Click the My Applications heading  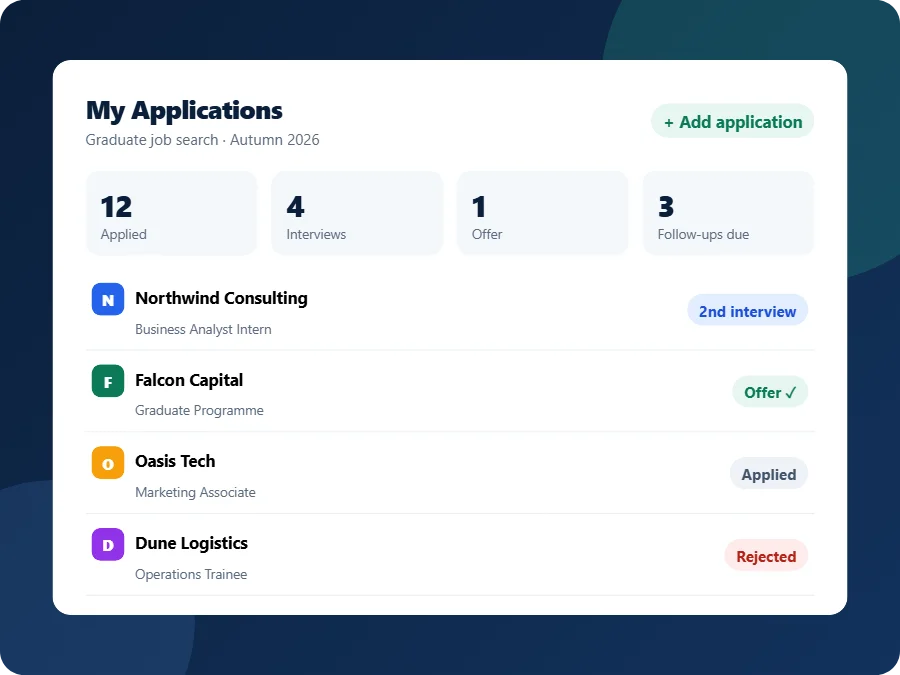pyautogui.click(x=184, y=110)
